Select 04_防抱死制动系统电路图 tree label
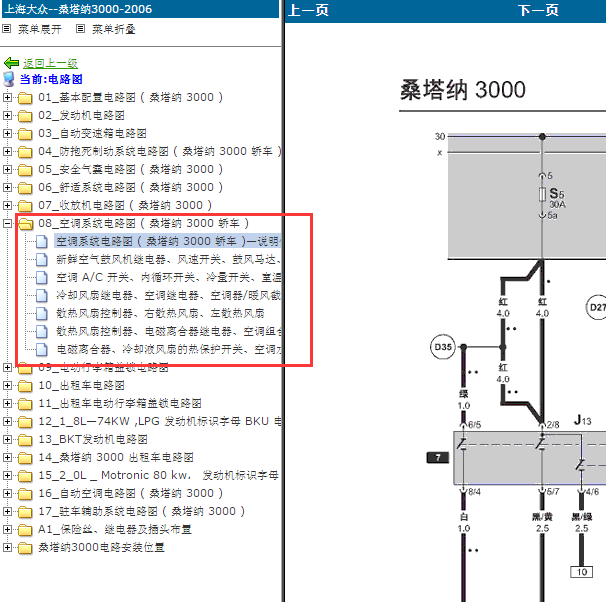The width and height of the screenshot is (606, 602). click(160, 151)
